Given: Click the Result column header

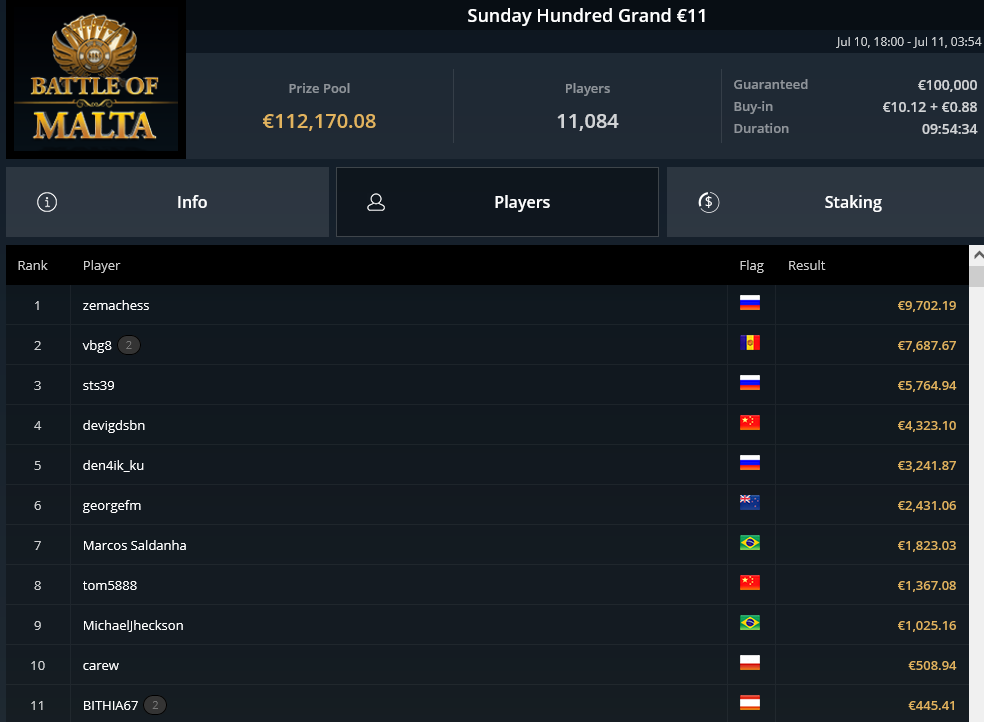Looking at the screenshot, I should pyautogui.click(x=806, y=265).
